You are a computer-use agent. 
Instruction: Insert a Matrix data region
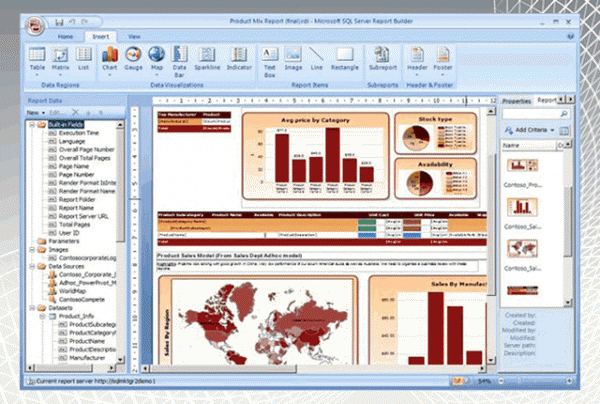(x=60, y=60)
